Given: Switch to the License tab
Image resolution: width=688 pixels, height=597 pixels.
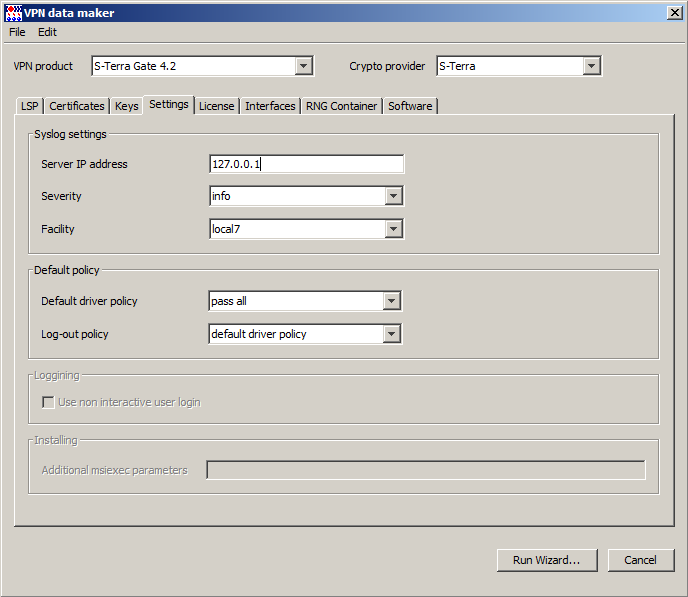Looking at the screenshot, I should (216, 106).
